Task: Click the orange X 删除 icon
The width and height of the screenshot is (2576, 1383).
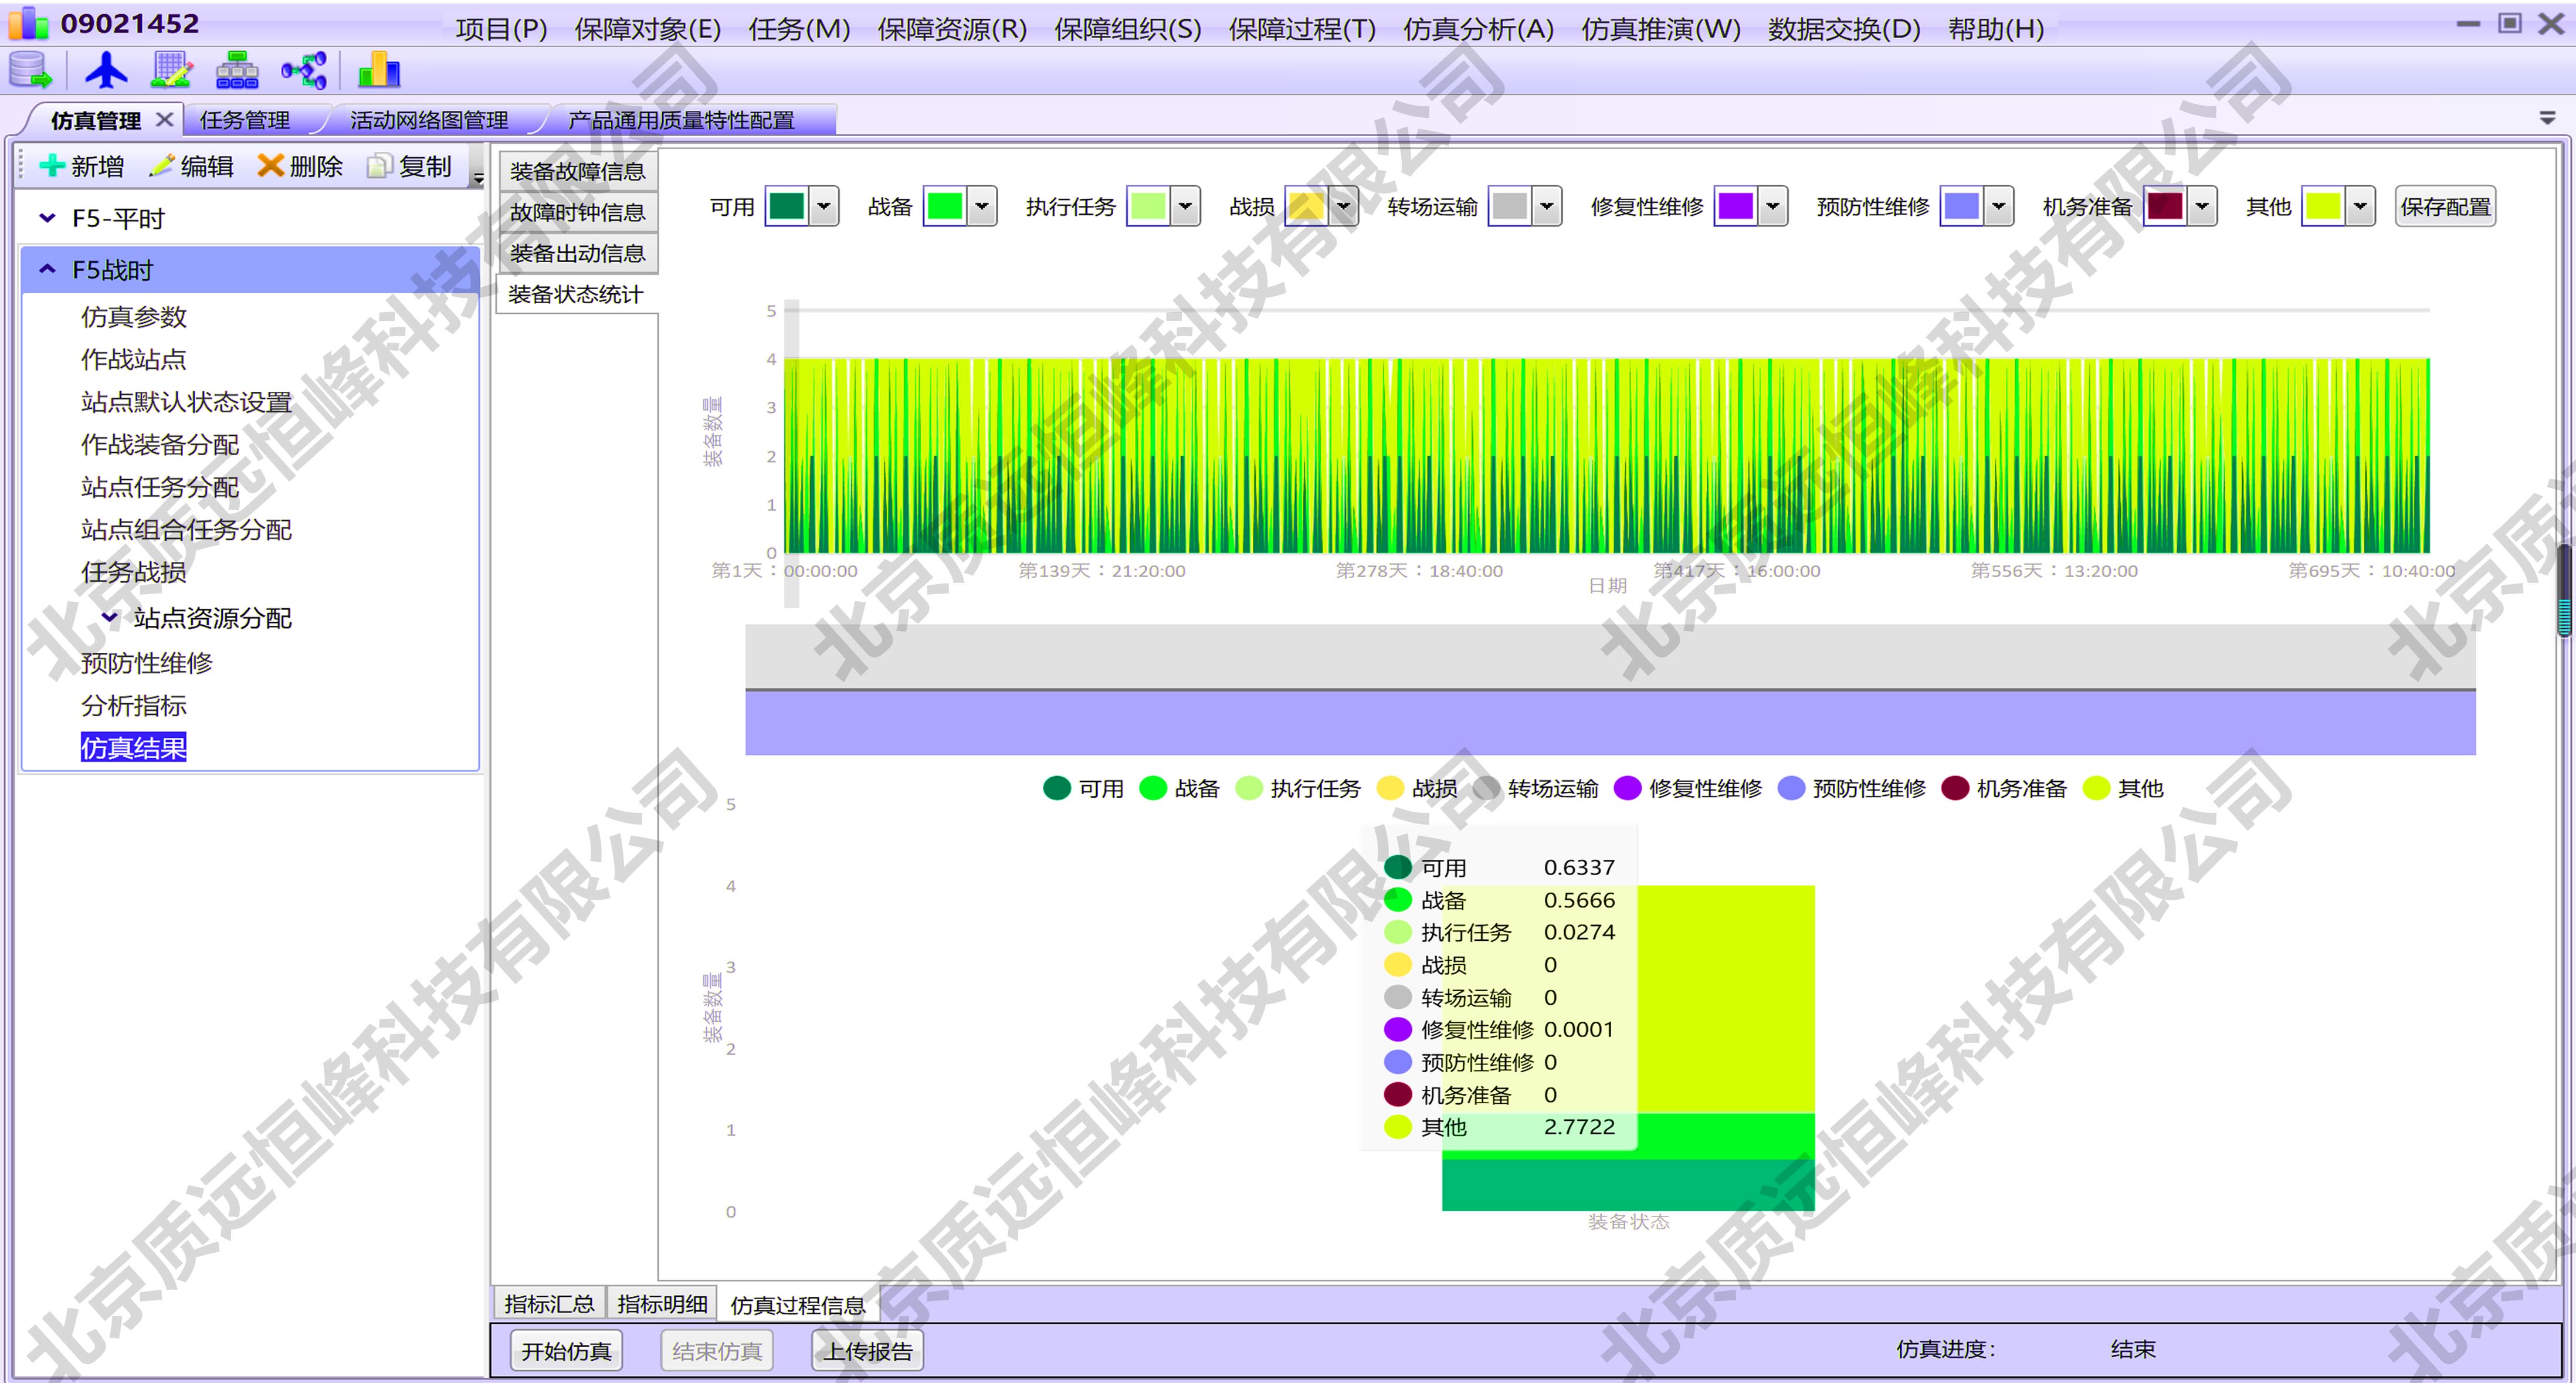Action: click(270, 166)
